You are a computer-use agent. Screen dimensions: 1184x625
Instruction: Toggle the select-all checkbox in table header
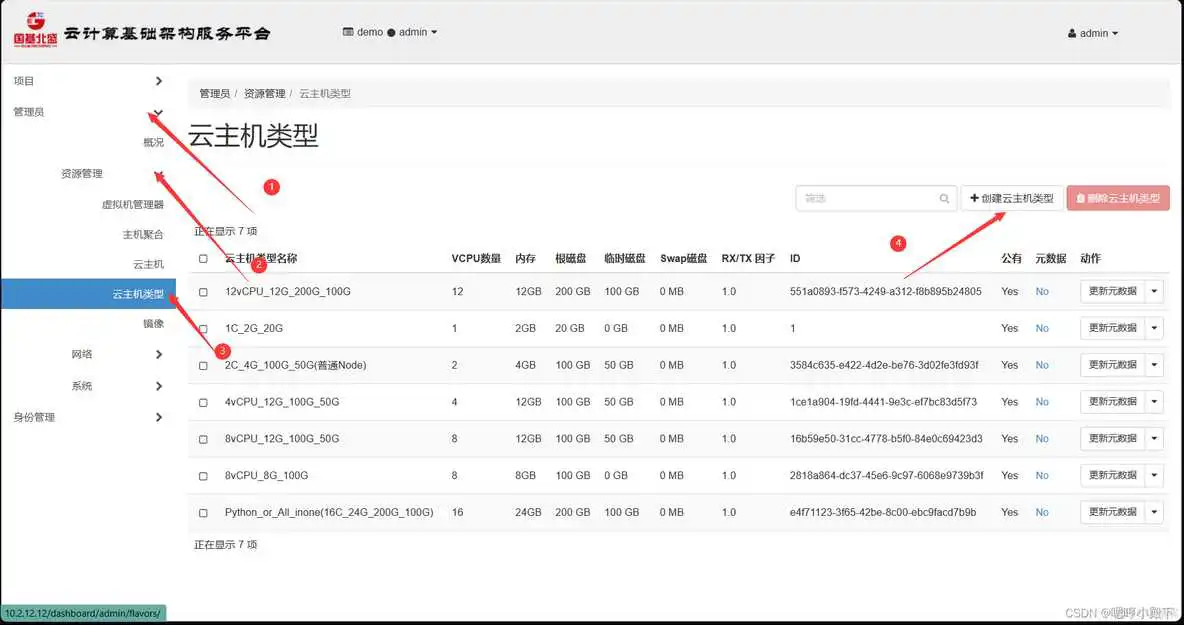click(x=202, y=257)
